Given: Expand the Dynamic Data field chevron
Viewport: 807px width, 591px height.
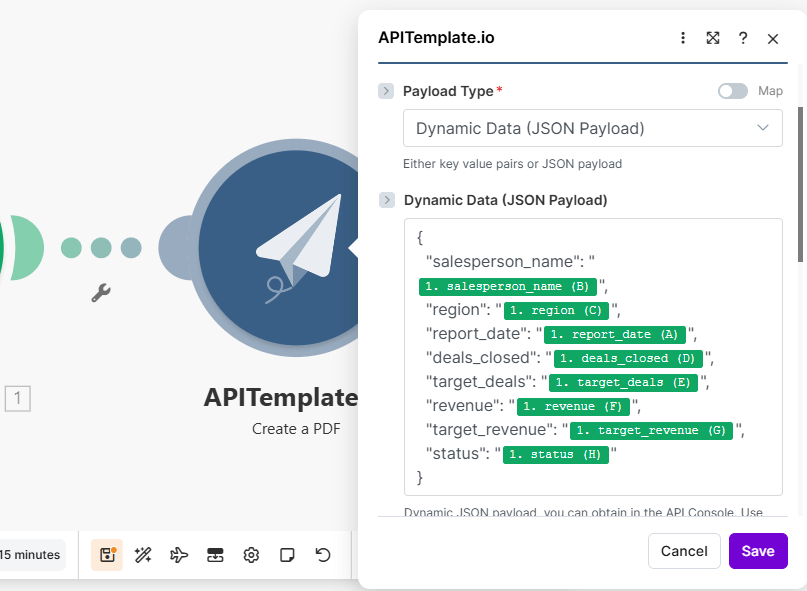Looking at the screenshot, I should [x=386, y=200].
